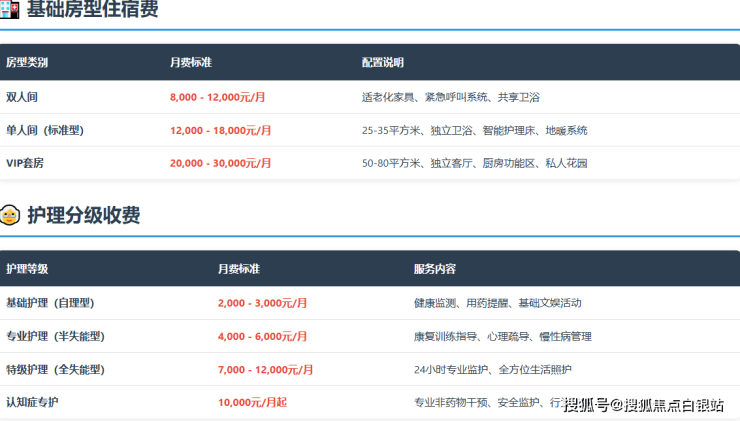Click the 认知症专护 row label
Screen dimensions: 740x421
tap(32, 402)
